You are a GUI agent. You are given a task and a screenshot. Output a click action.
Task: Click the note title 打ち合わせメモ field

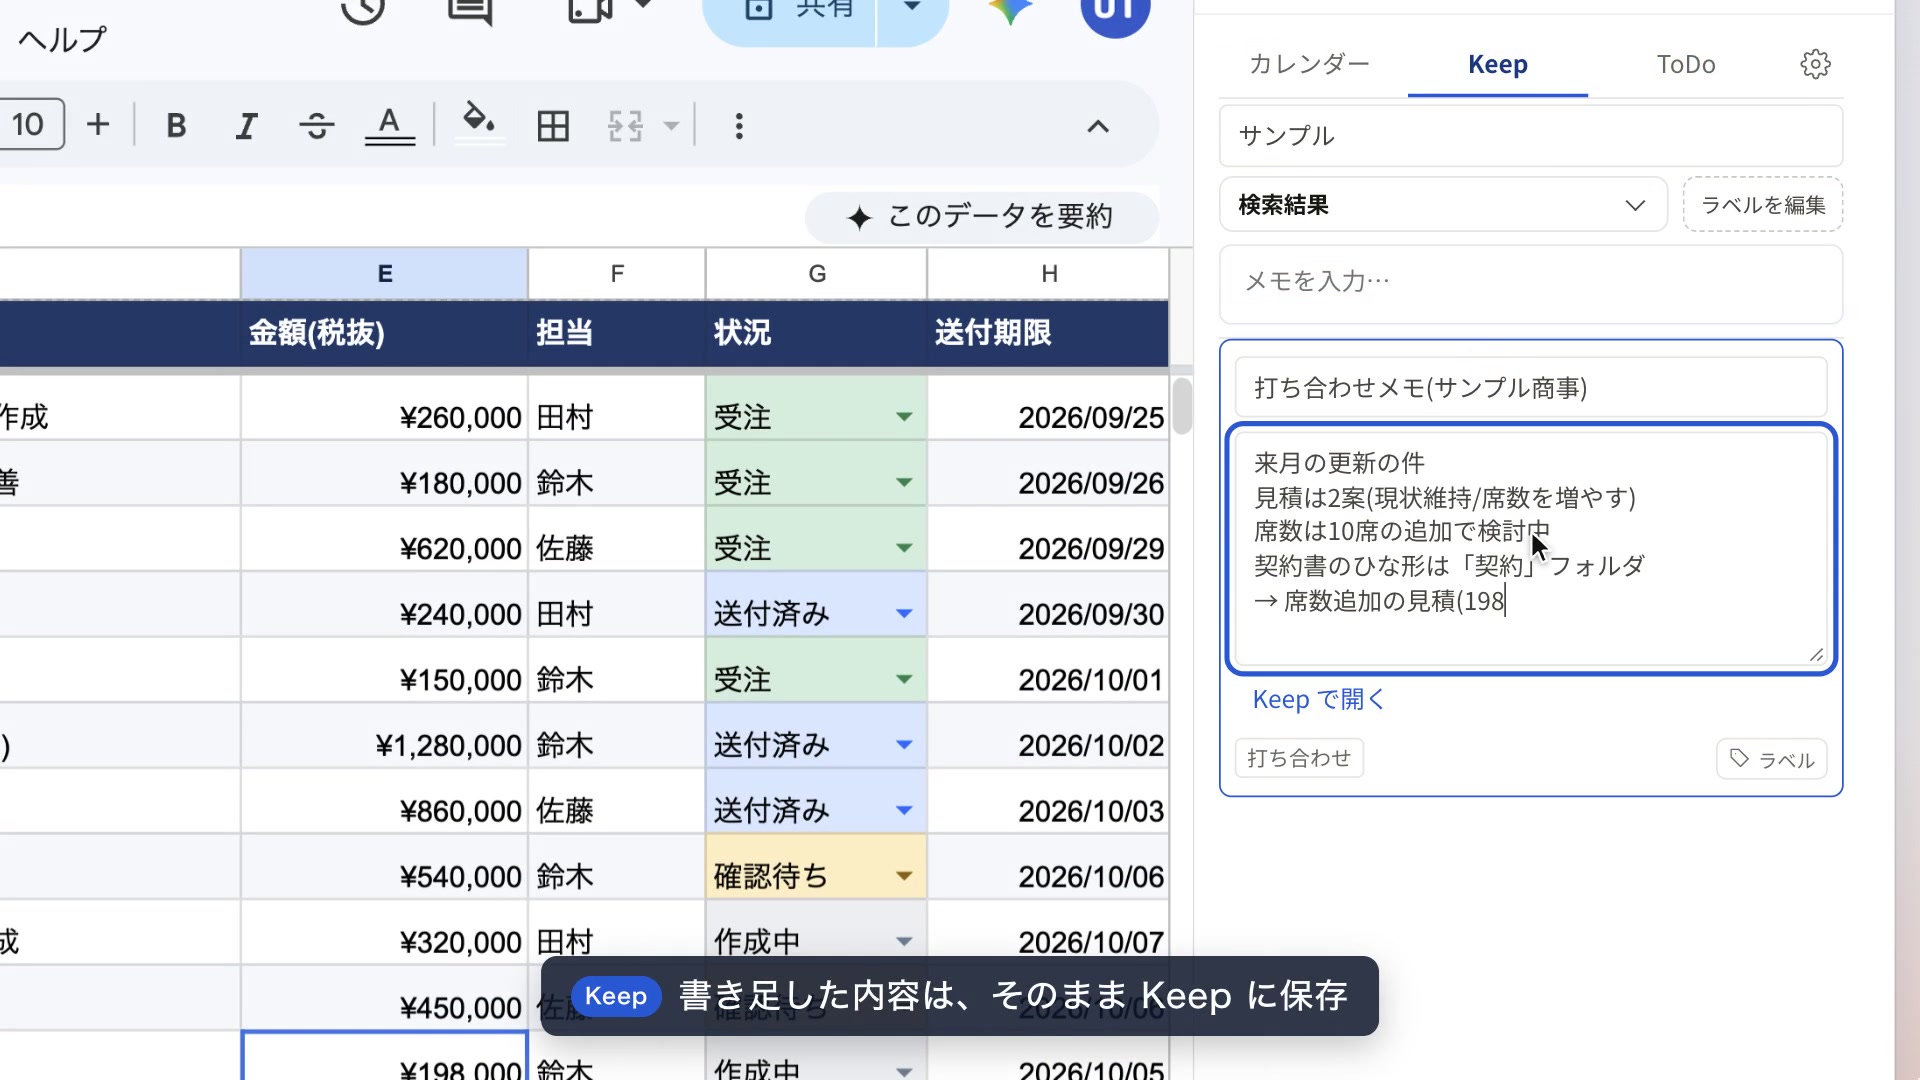pyautogui.click(x=1530, y=388)
